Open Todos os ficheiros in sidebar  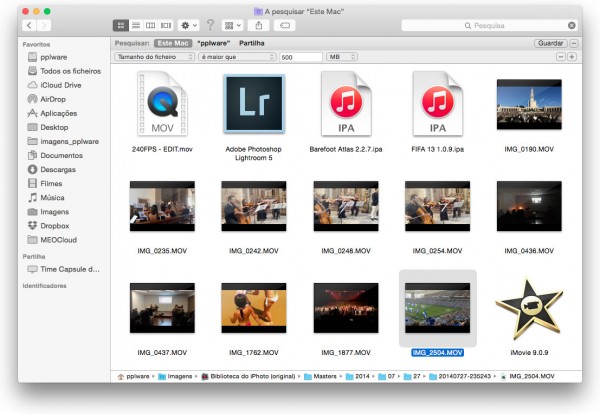click(64, 71)
